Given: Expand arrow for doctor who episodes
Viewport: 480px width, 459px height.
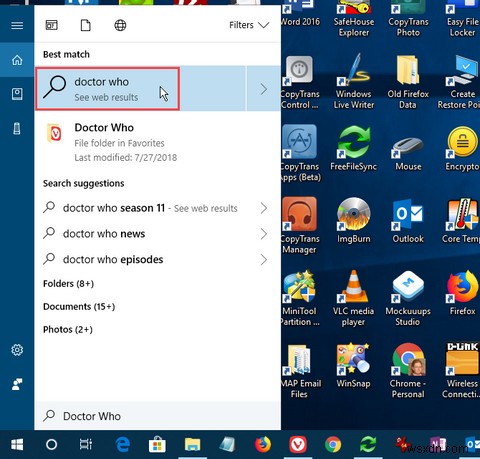Looking at the screenshot, I should click(x=264, y=259).
